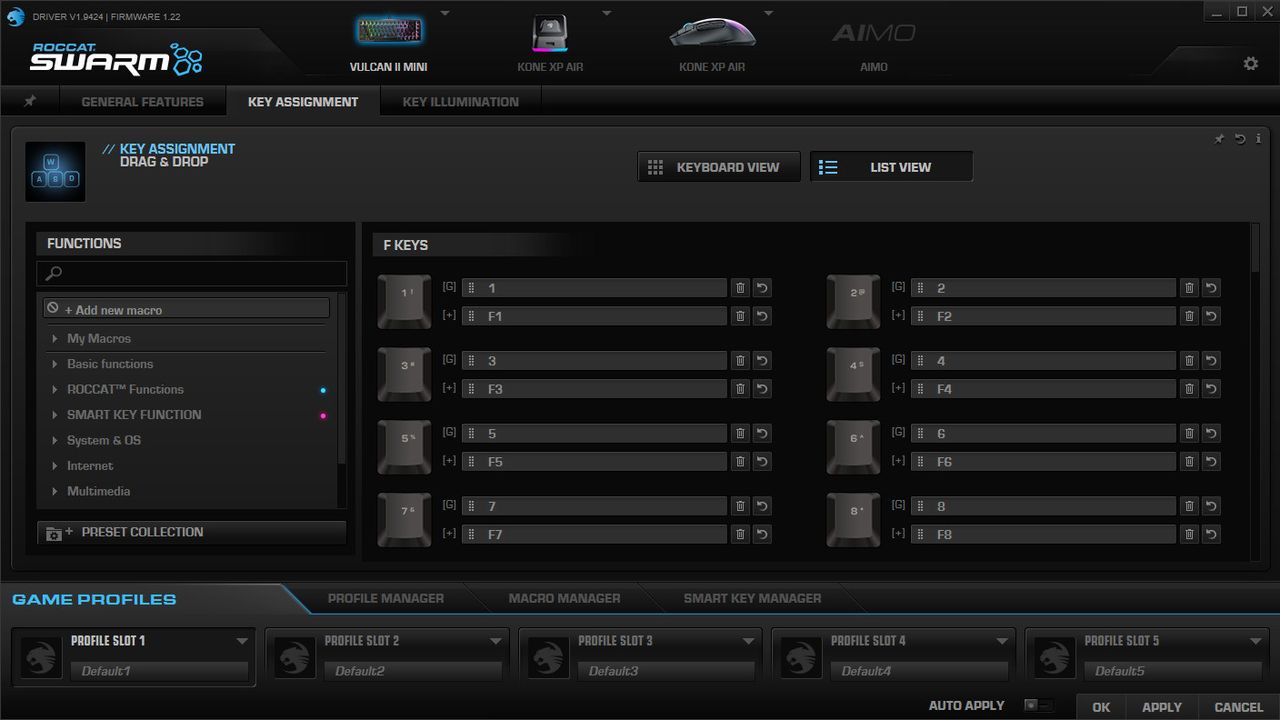Image resolution: width=1280 pixels, height=720 pixels.
Task: Open the Smart Key Manager tab
Action: point(753,598)
